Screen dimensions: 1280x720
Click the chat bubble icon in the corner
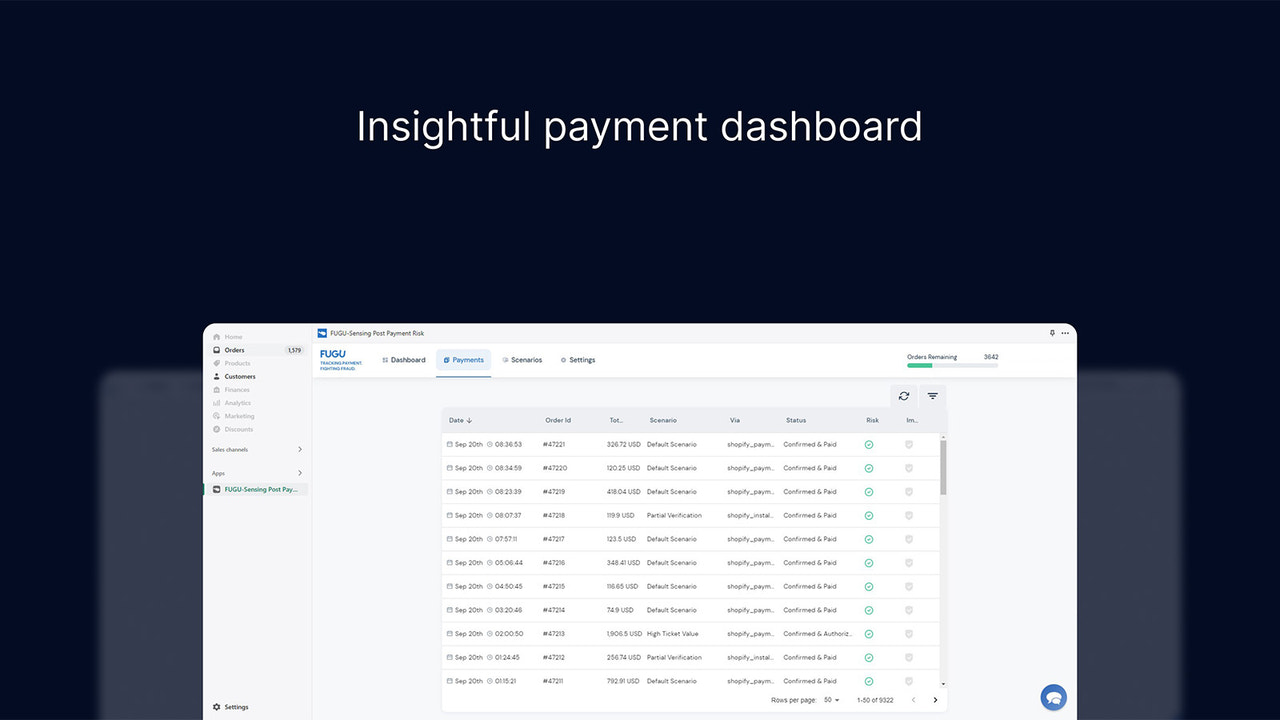[x=1053, y=697]
